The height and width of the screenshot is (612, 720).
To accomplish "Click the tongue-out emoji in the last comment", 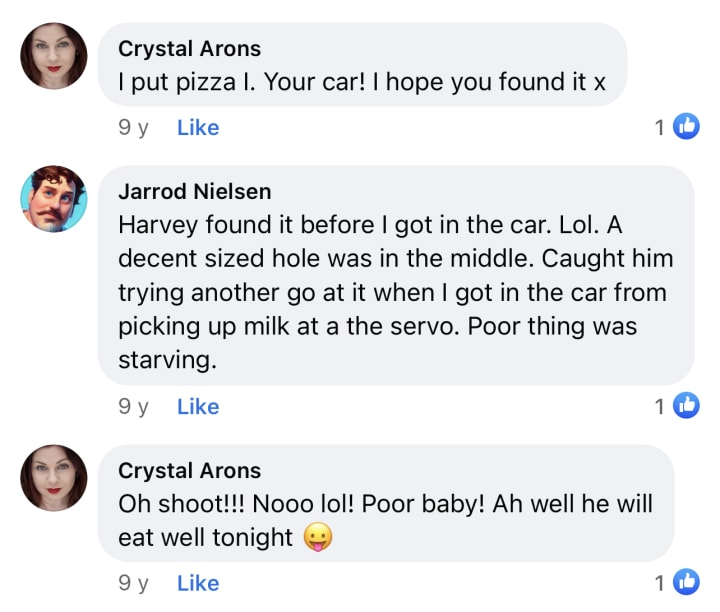I will (317, 538).
